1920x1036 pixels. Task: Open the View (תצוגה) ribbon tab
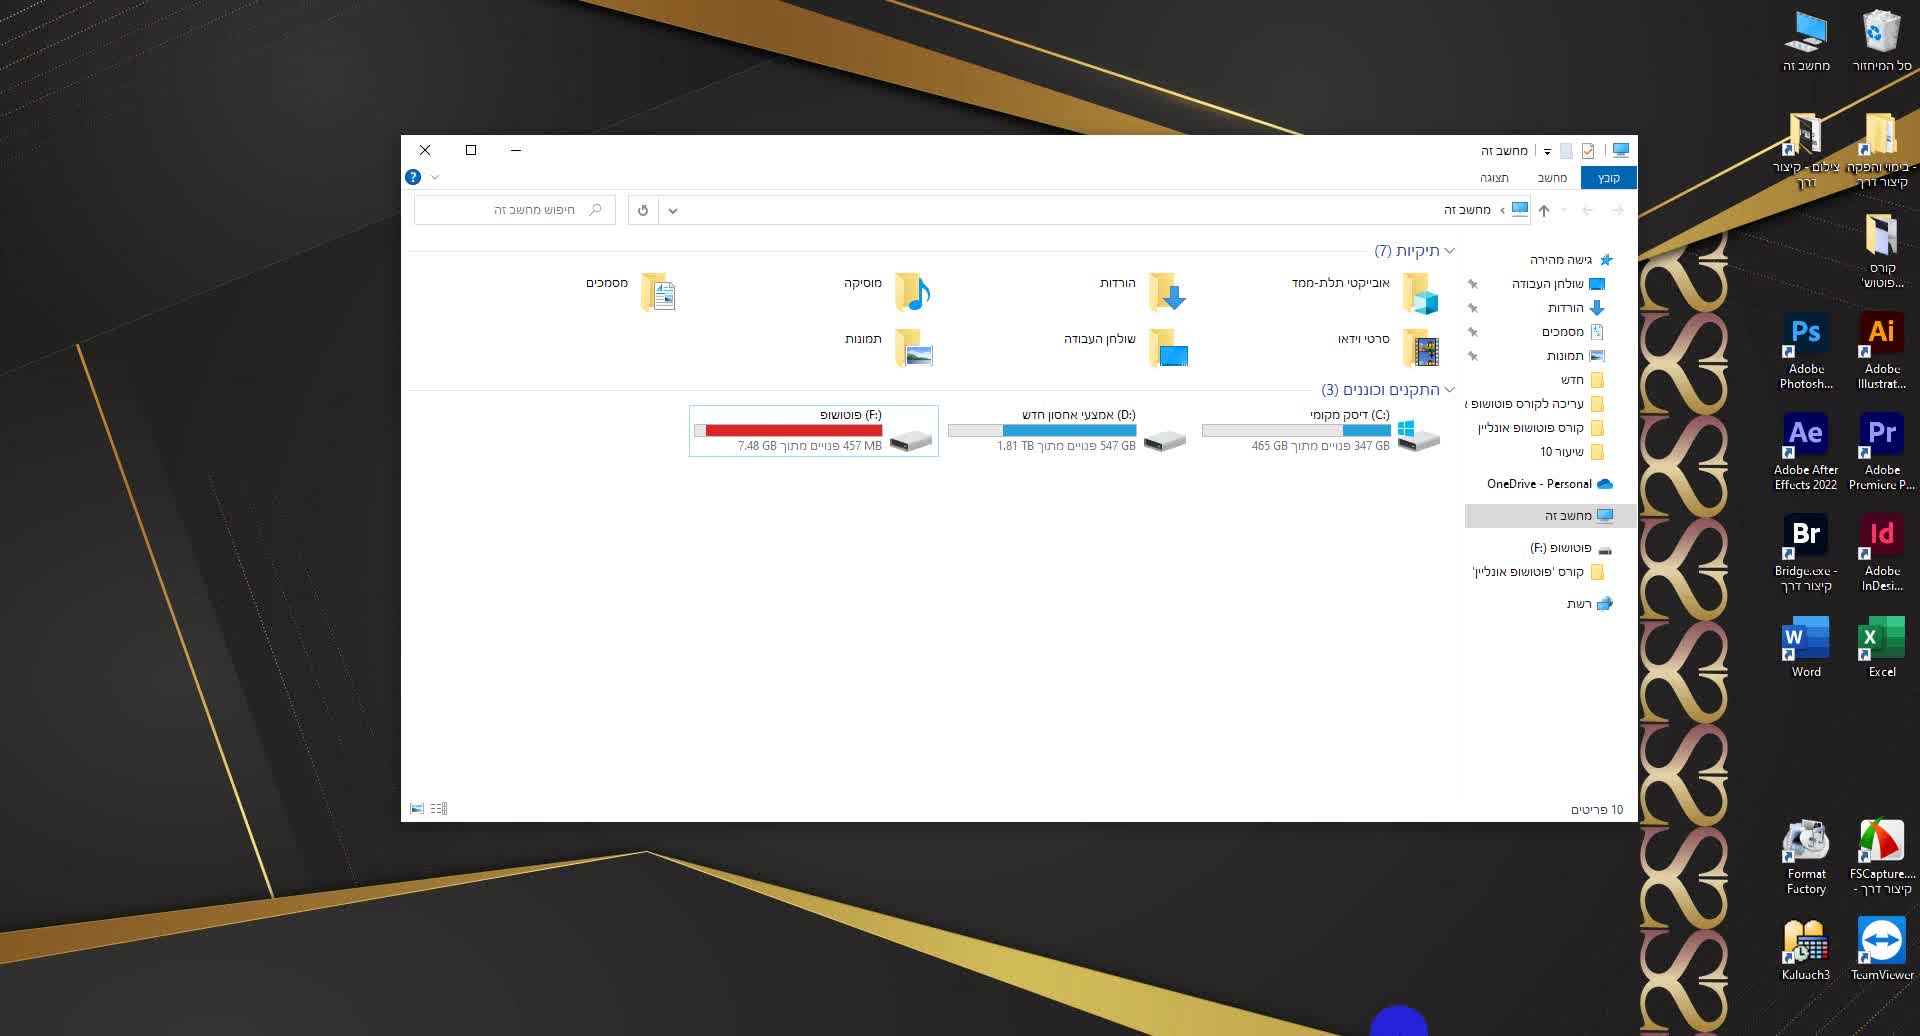(1494, 178)
